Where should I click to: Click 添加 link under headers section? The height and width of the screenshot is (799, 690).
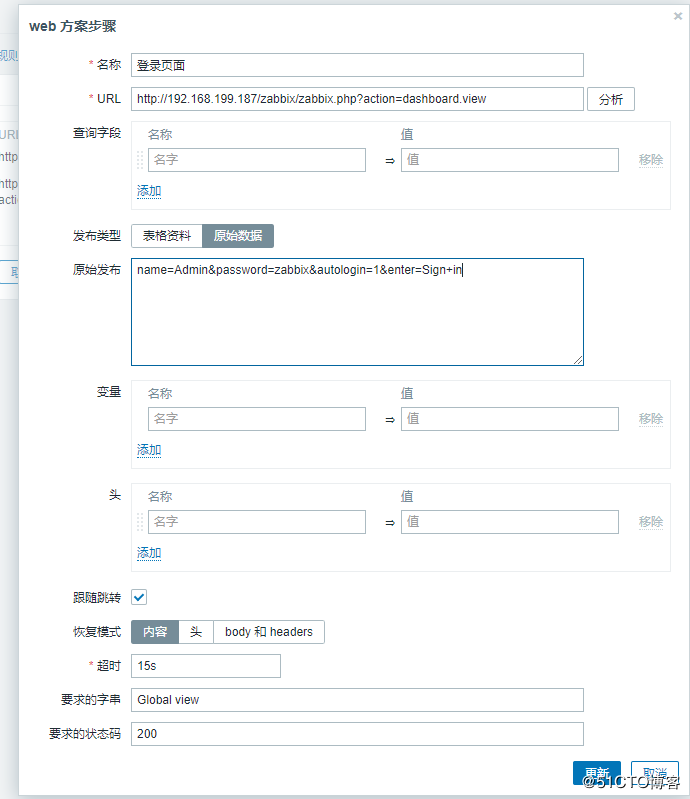click(149, 553)
